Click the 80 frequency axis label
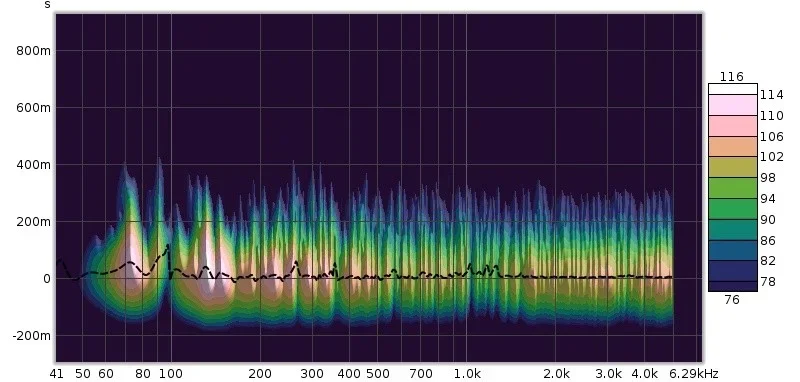800x382 pixels. (x=143, y=374)
